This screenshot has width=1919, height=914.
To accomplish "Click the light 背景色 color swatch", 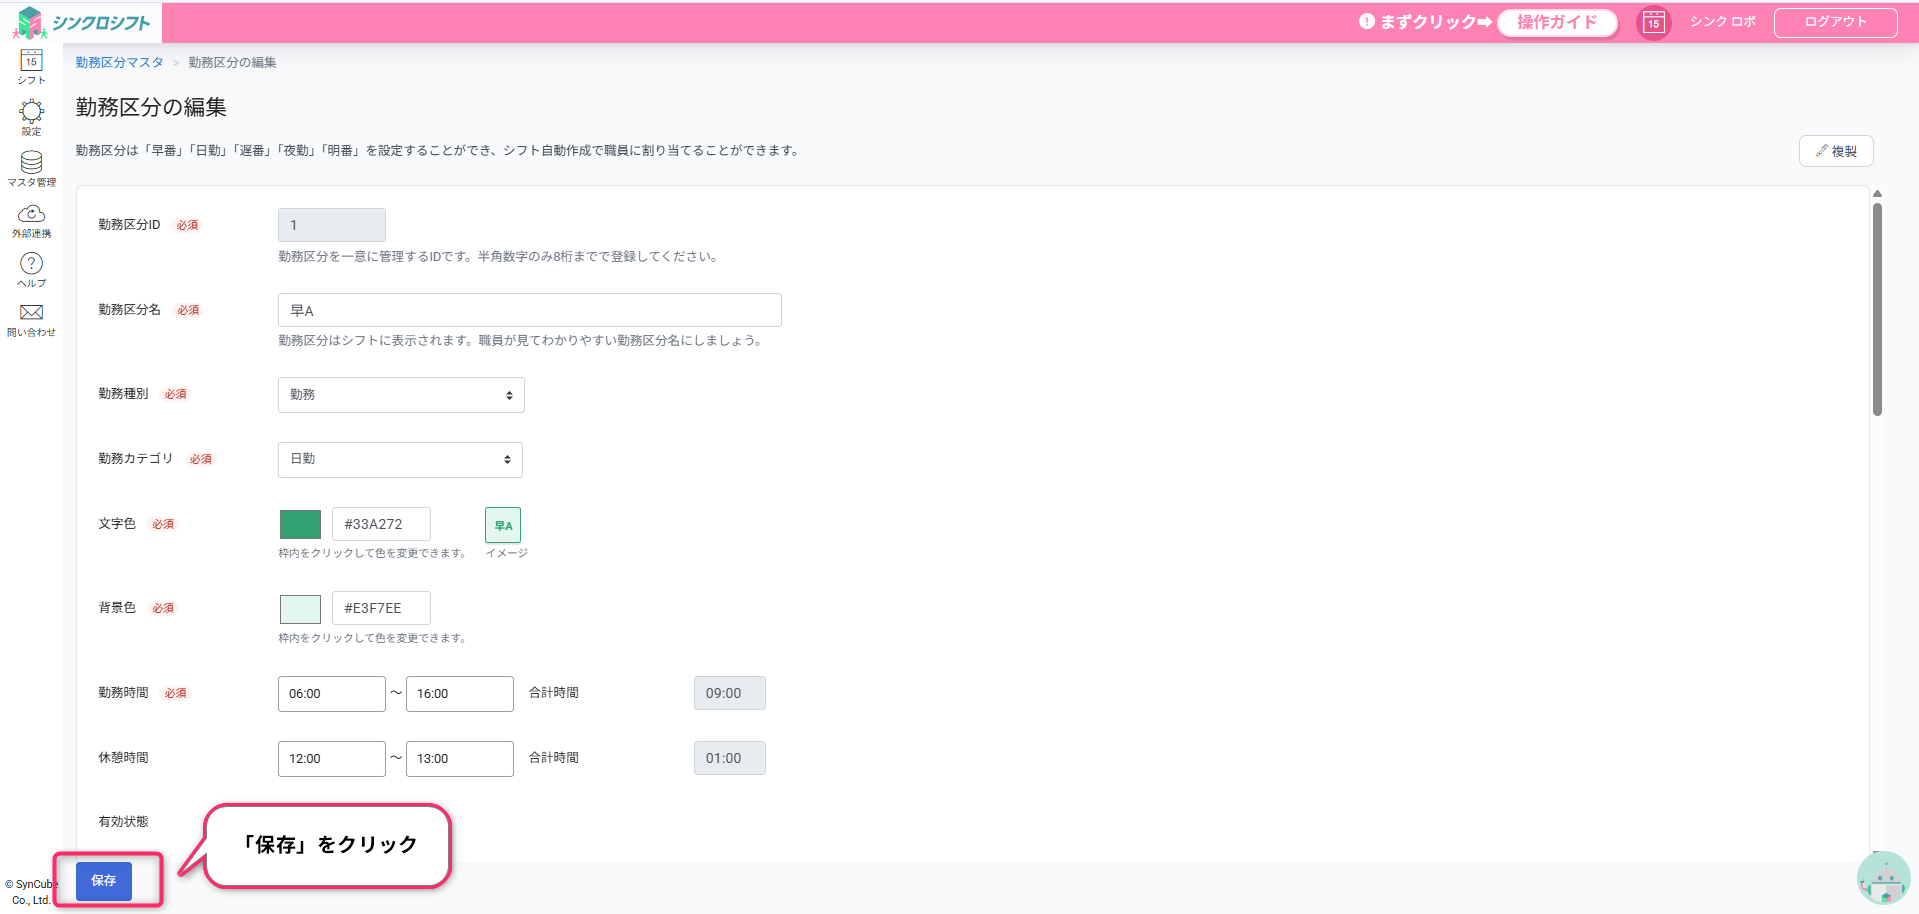I will pyautogui.click(x=300, y=608).
